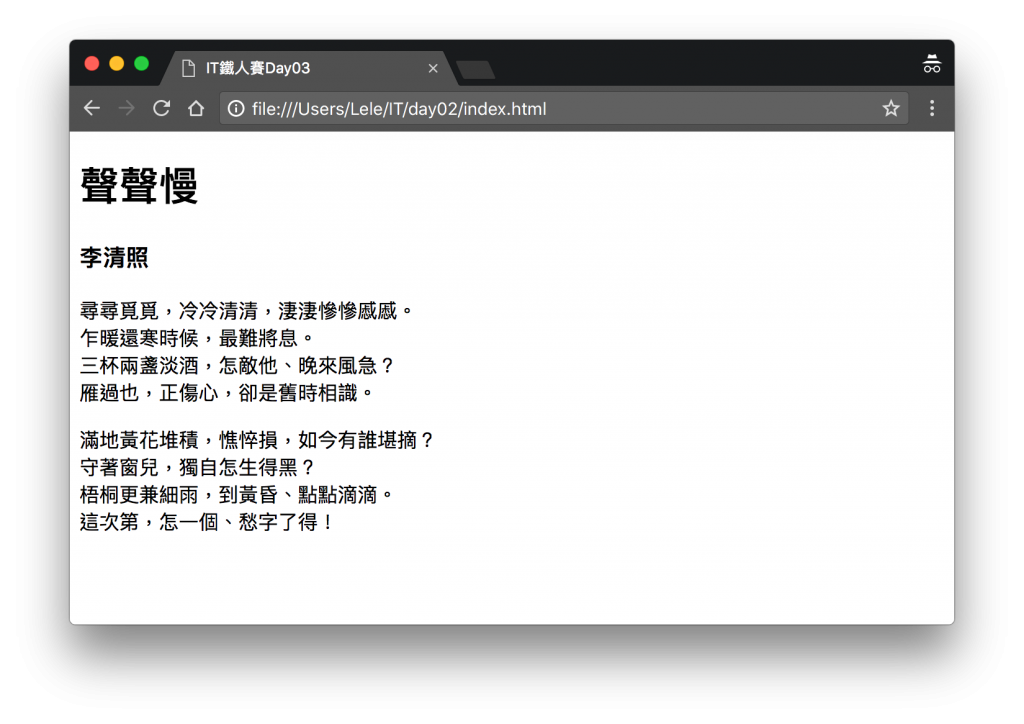Image resolution: width=1024 pixels, height=724 pixels.
Task: Open a new tab with the blank tab button
Action: (475, 70)
